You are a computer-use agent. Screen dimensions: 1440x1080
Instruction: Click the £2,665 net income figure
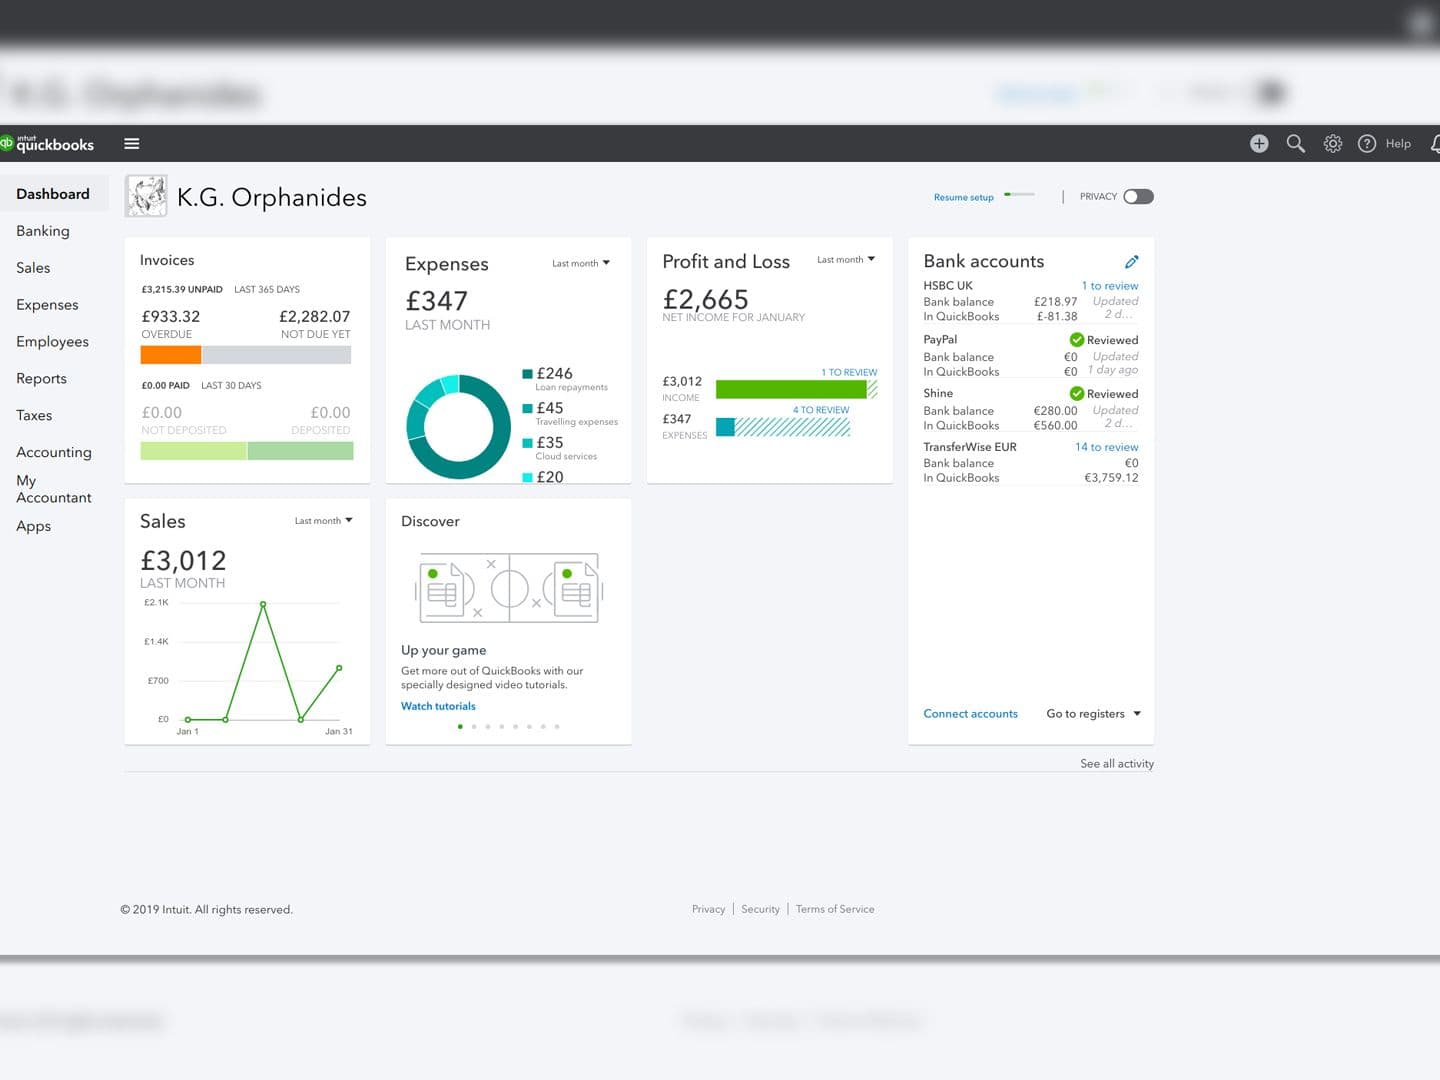(706, 300)
